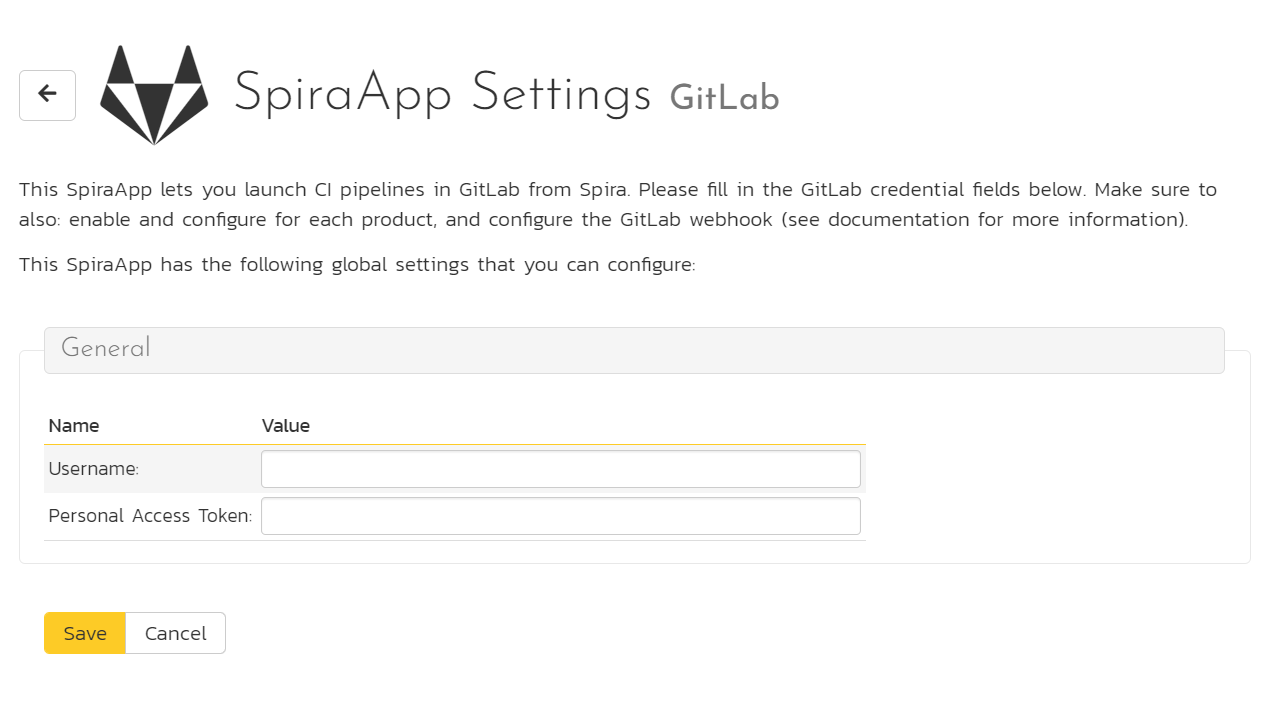Click inside the Username input field
Viewport: 1267px width, 720px height.
coord(561,469)
